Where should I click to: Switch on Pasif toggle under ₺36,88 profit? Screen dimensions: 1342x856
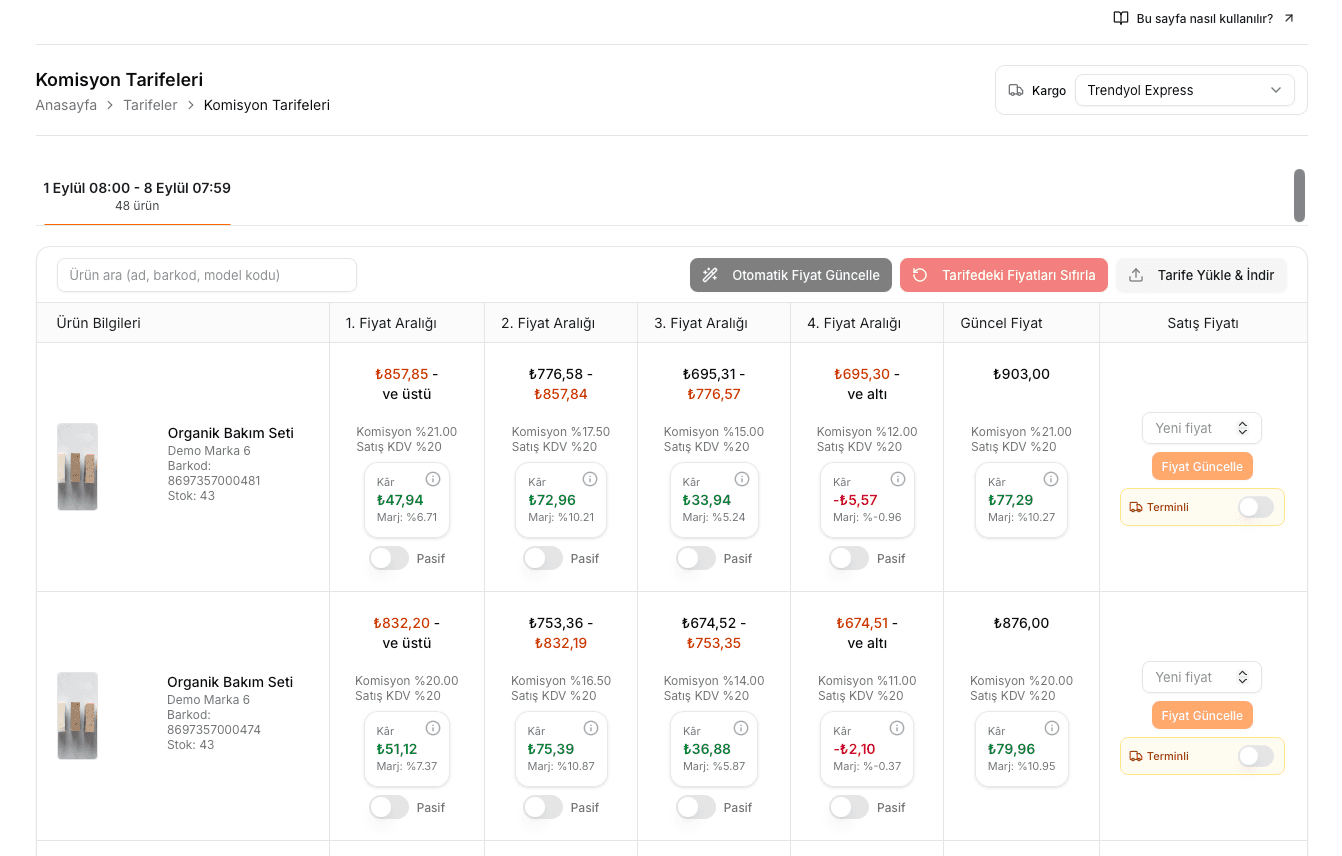pyautogui.click(x=696, y=807)
